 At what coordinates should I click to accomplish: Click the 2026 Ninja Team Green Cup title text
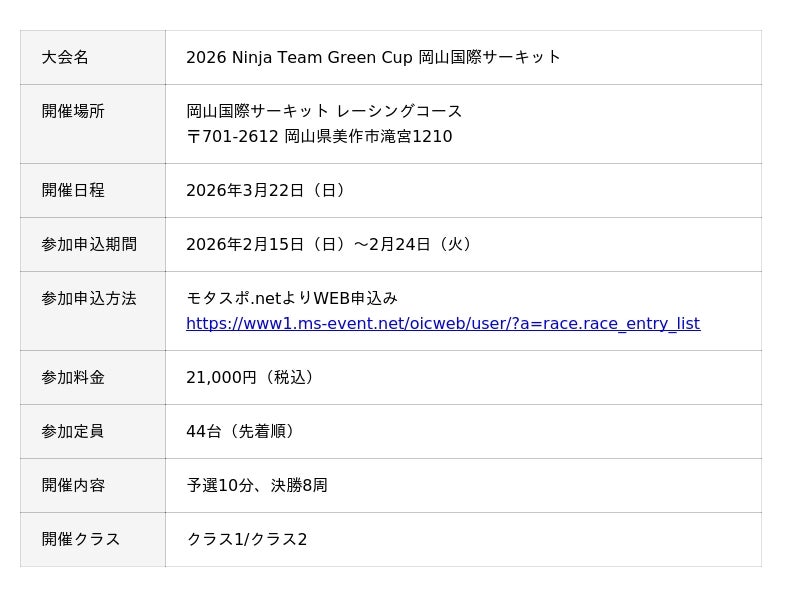pyautogui.click(x=373, y=58)
